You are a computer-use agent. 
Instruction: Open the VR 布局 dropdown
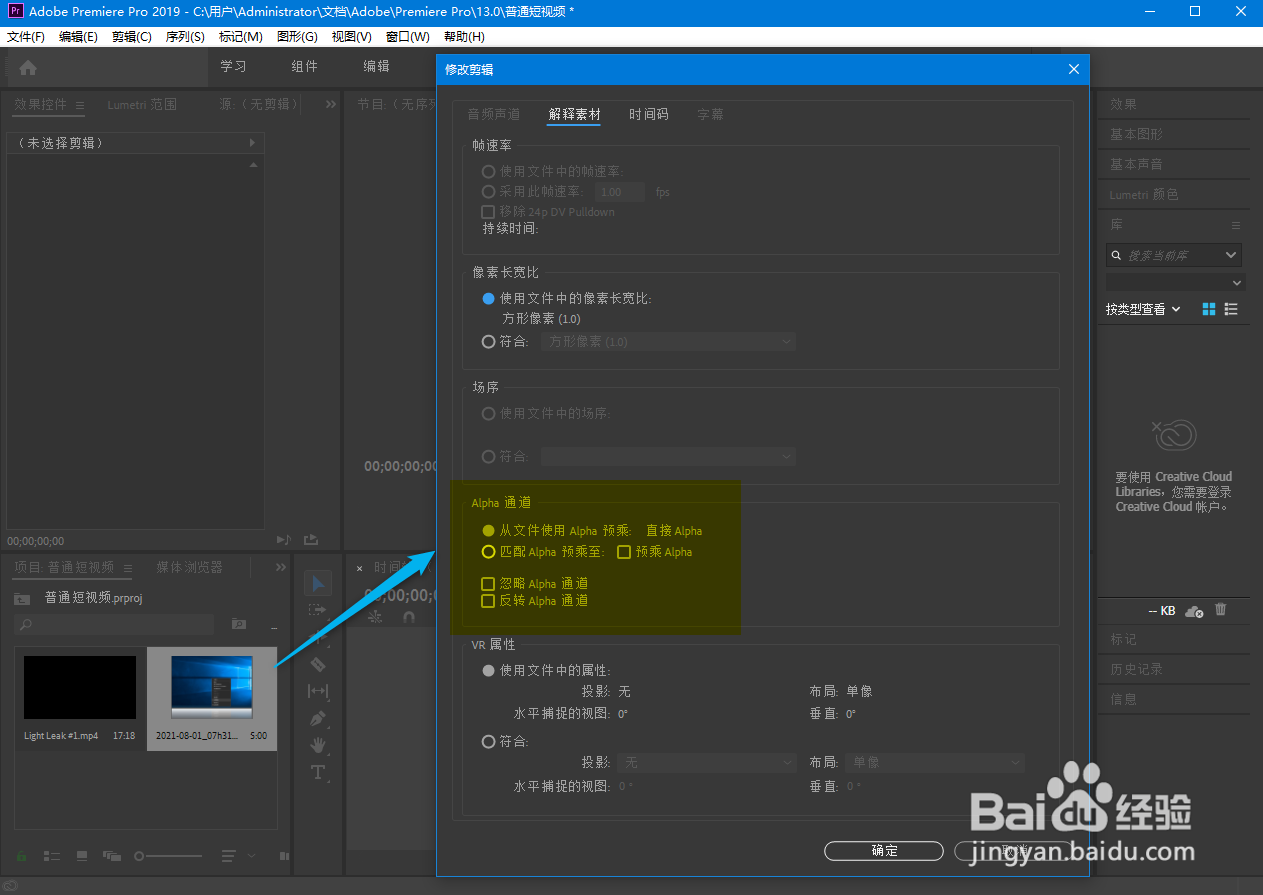tap(935, 762)
